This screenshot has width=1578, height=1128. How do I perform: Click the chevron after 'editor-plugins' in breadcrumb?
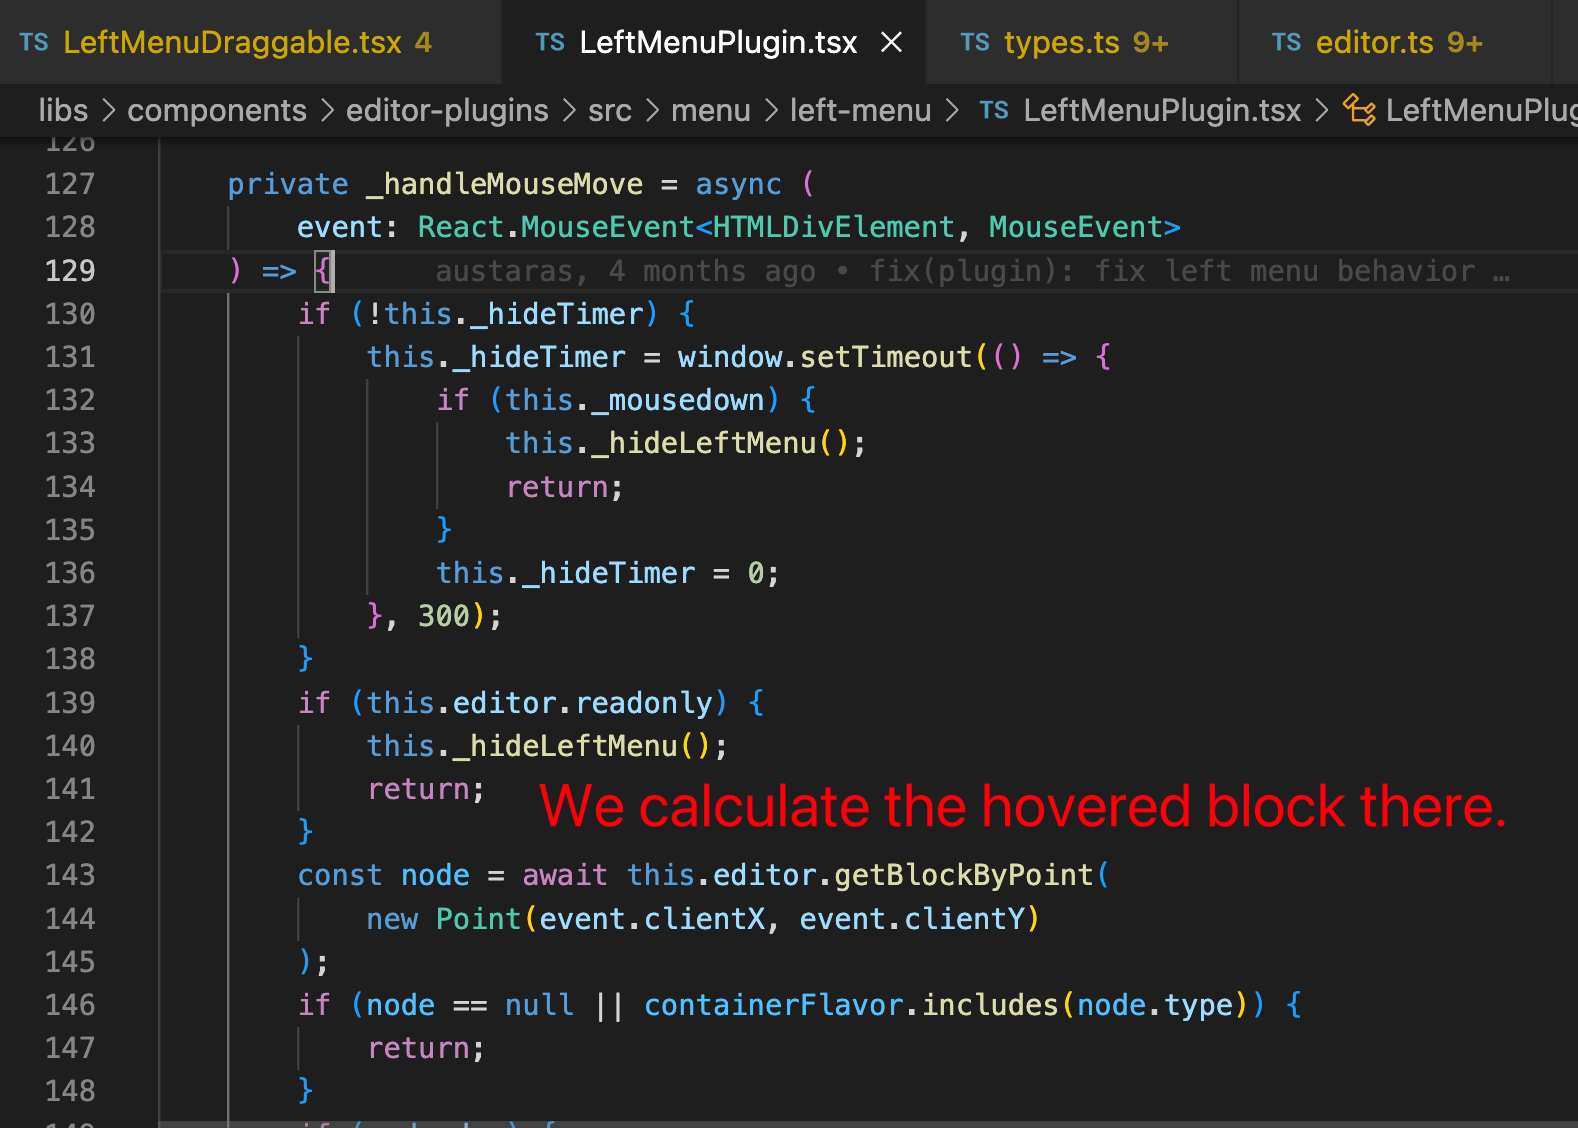569,110
